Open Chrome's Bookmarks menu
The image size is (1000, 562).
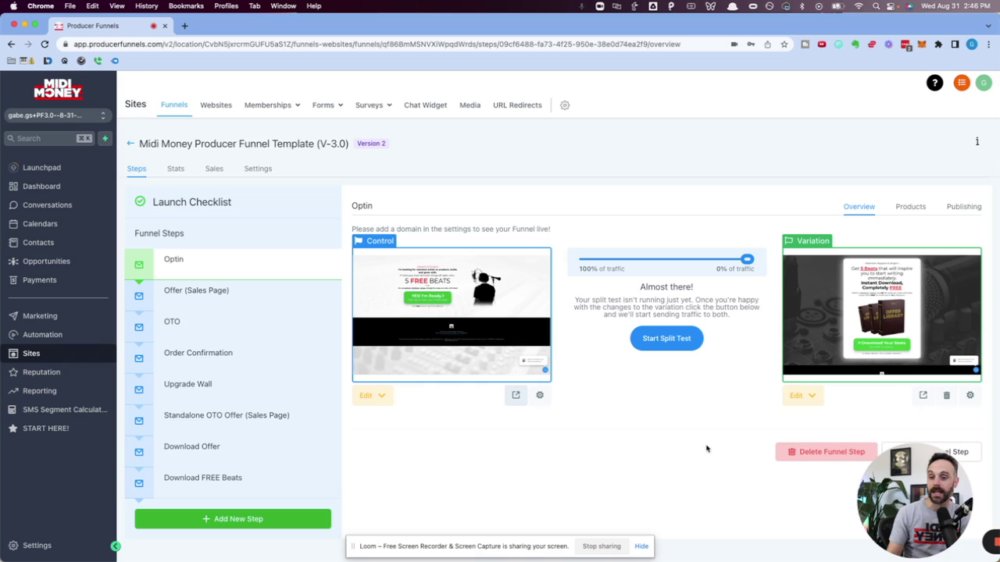(x=186, y=6)
